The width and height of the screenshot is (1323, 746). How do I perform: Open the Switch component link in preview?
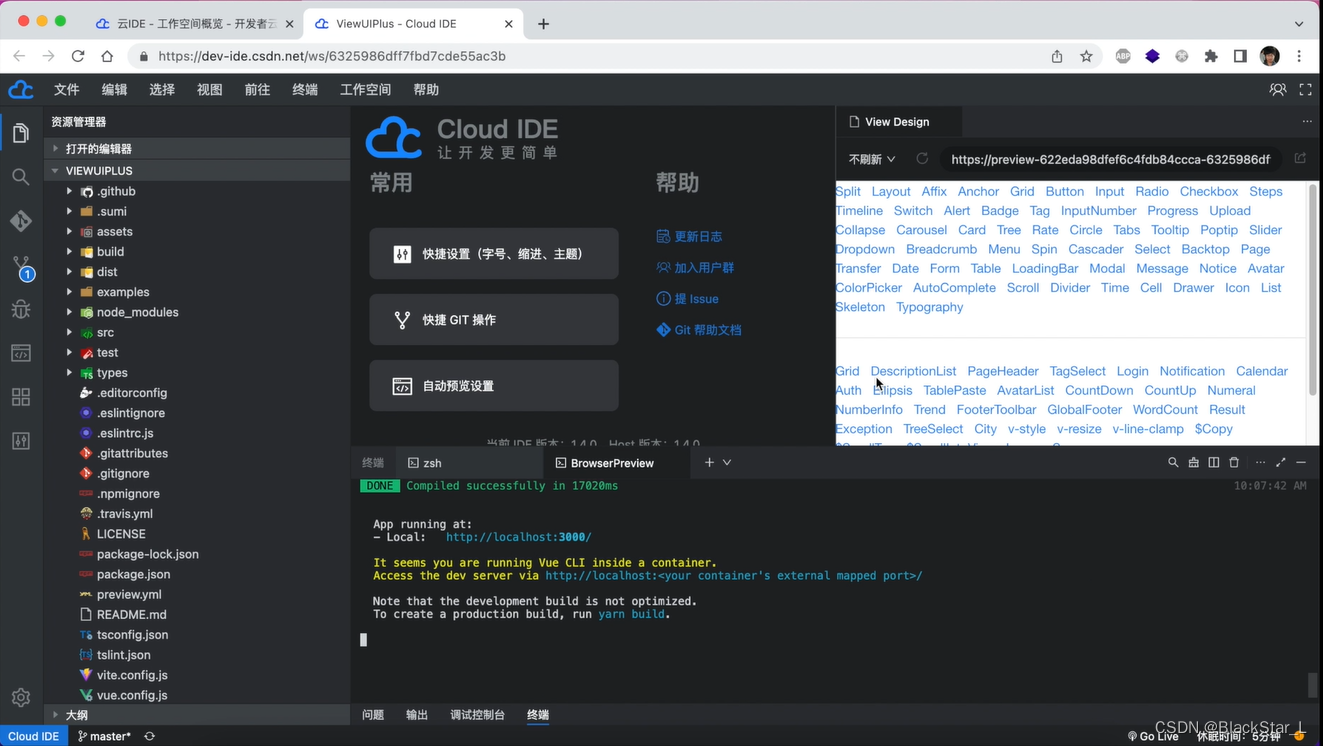pyautogui.click(x=913, y=211)
